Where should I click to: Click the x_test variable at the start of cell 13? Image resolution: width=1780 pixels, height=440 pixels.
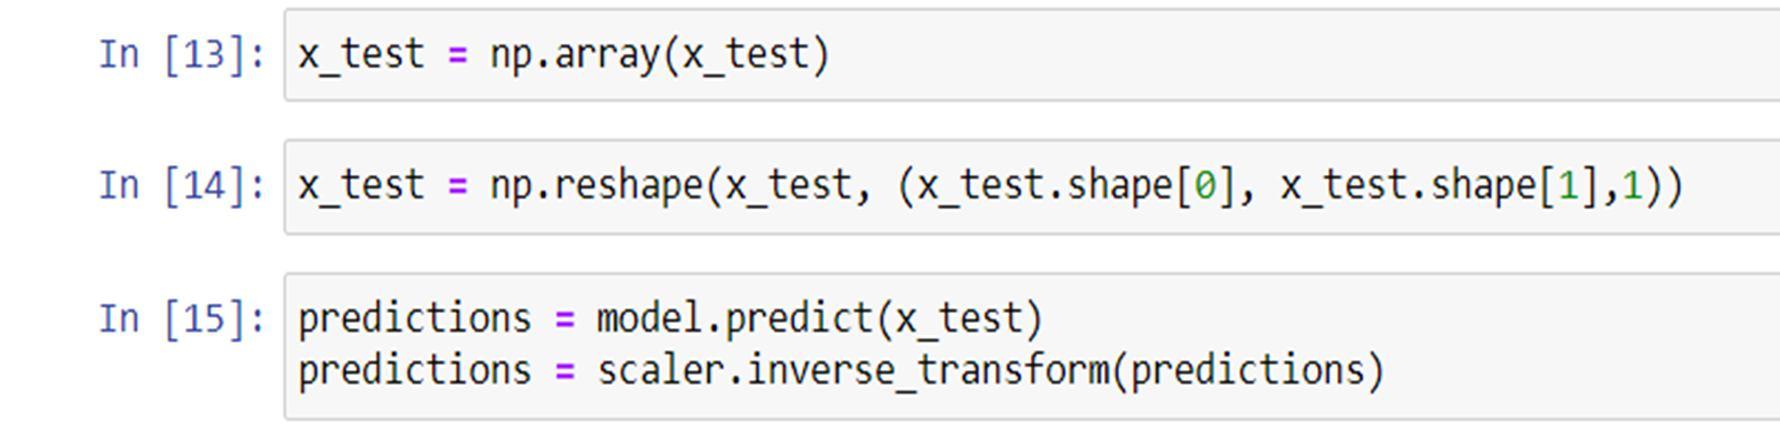click(x=361, y=54)
